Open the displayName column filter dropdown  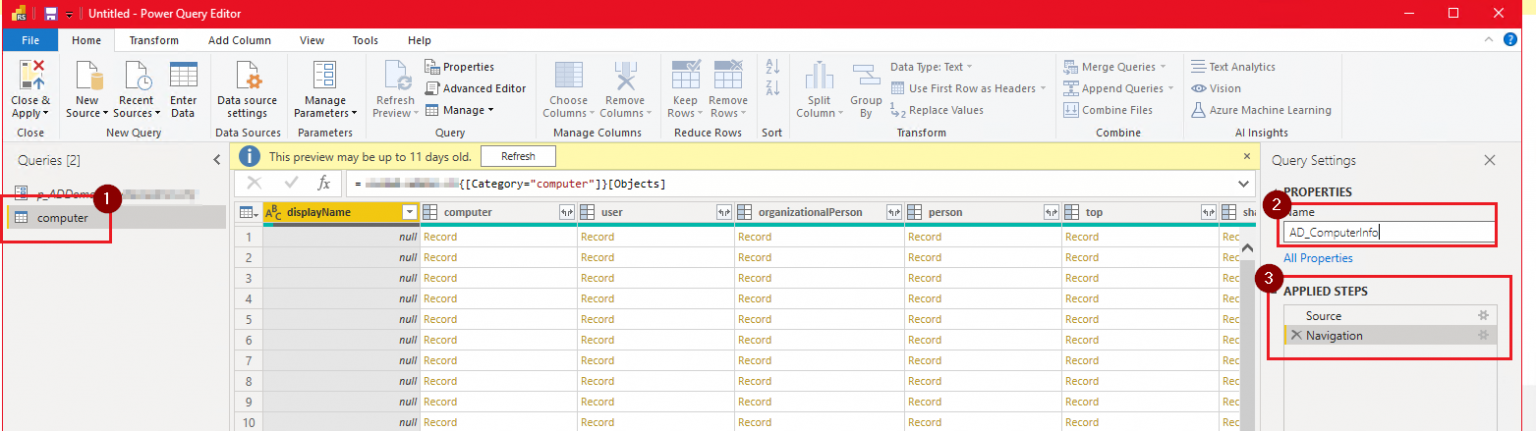[408, 212]
